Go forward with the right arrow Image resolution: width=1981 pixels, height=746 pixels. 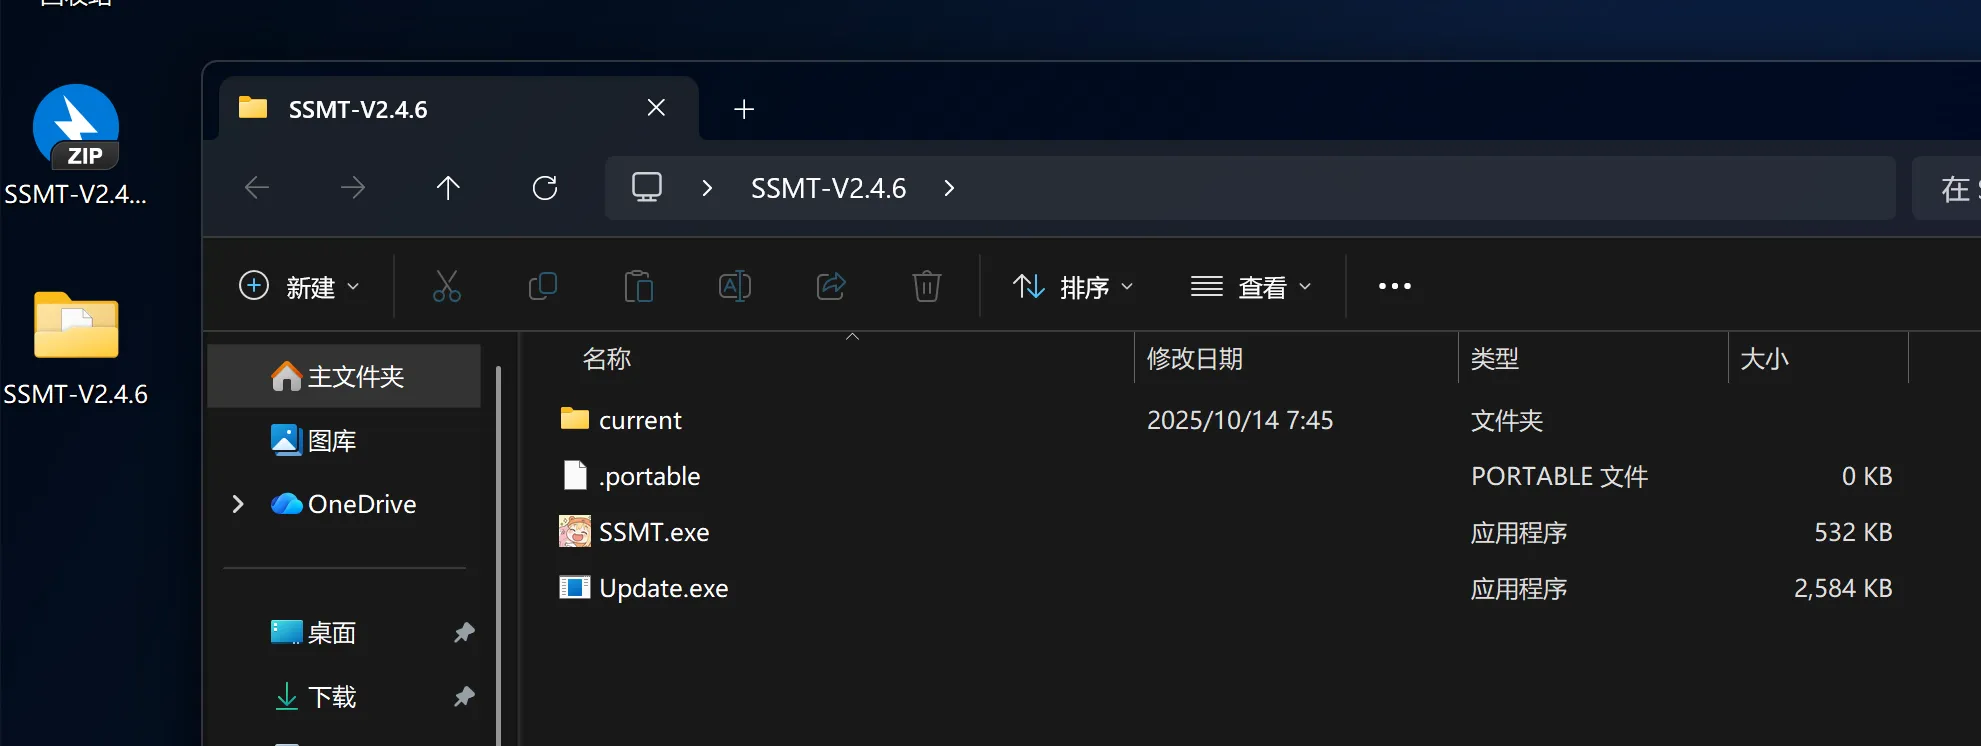click(x=352, y=187)
